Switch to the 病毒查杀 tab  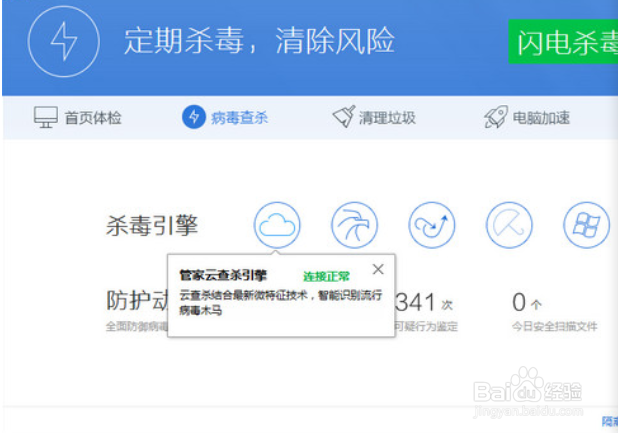click(x=225, y=117)
